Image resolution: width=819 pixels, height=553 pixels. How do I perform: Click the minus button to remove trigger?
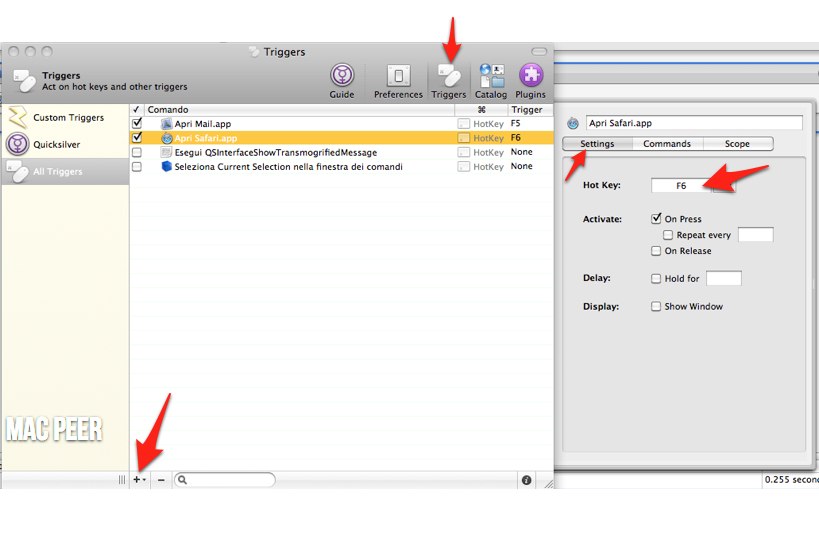click(161, 479)
